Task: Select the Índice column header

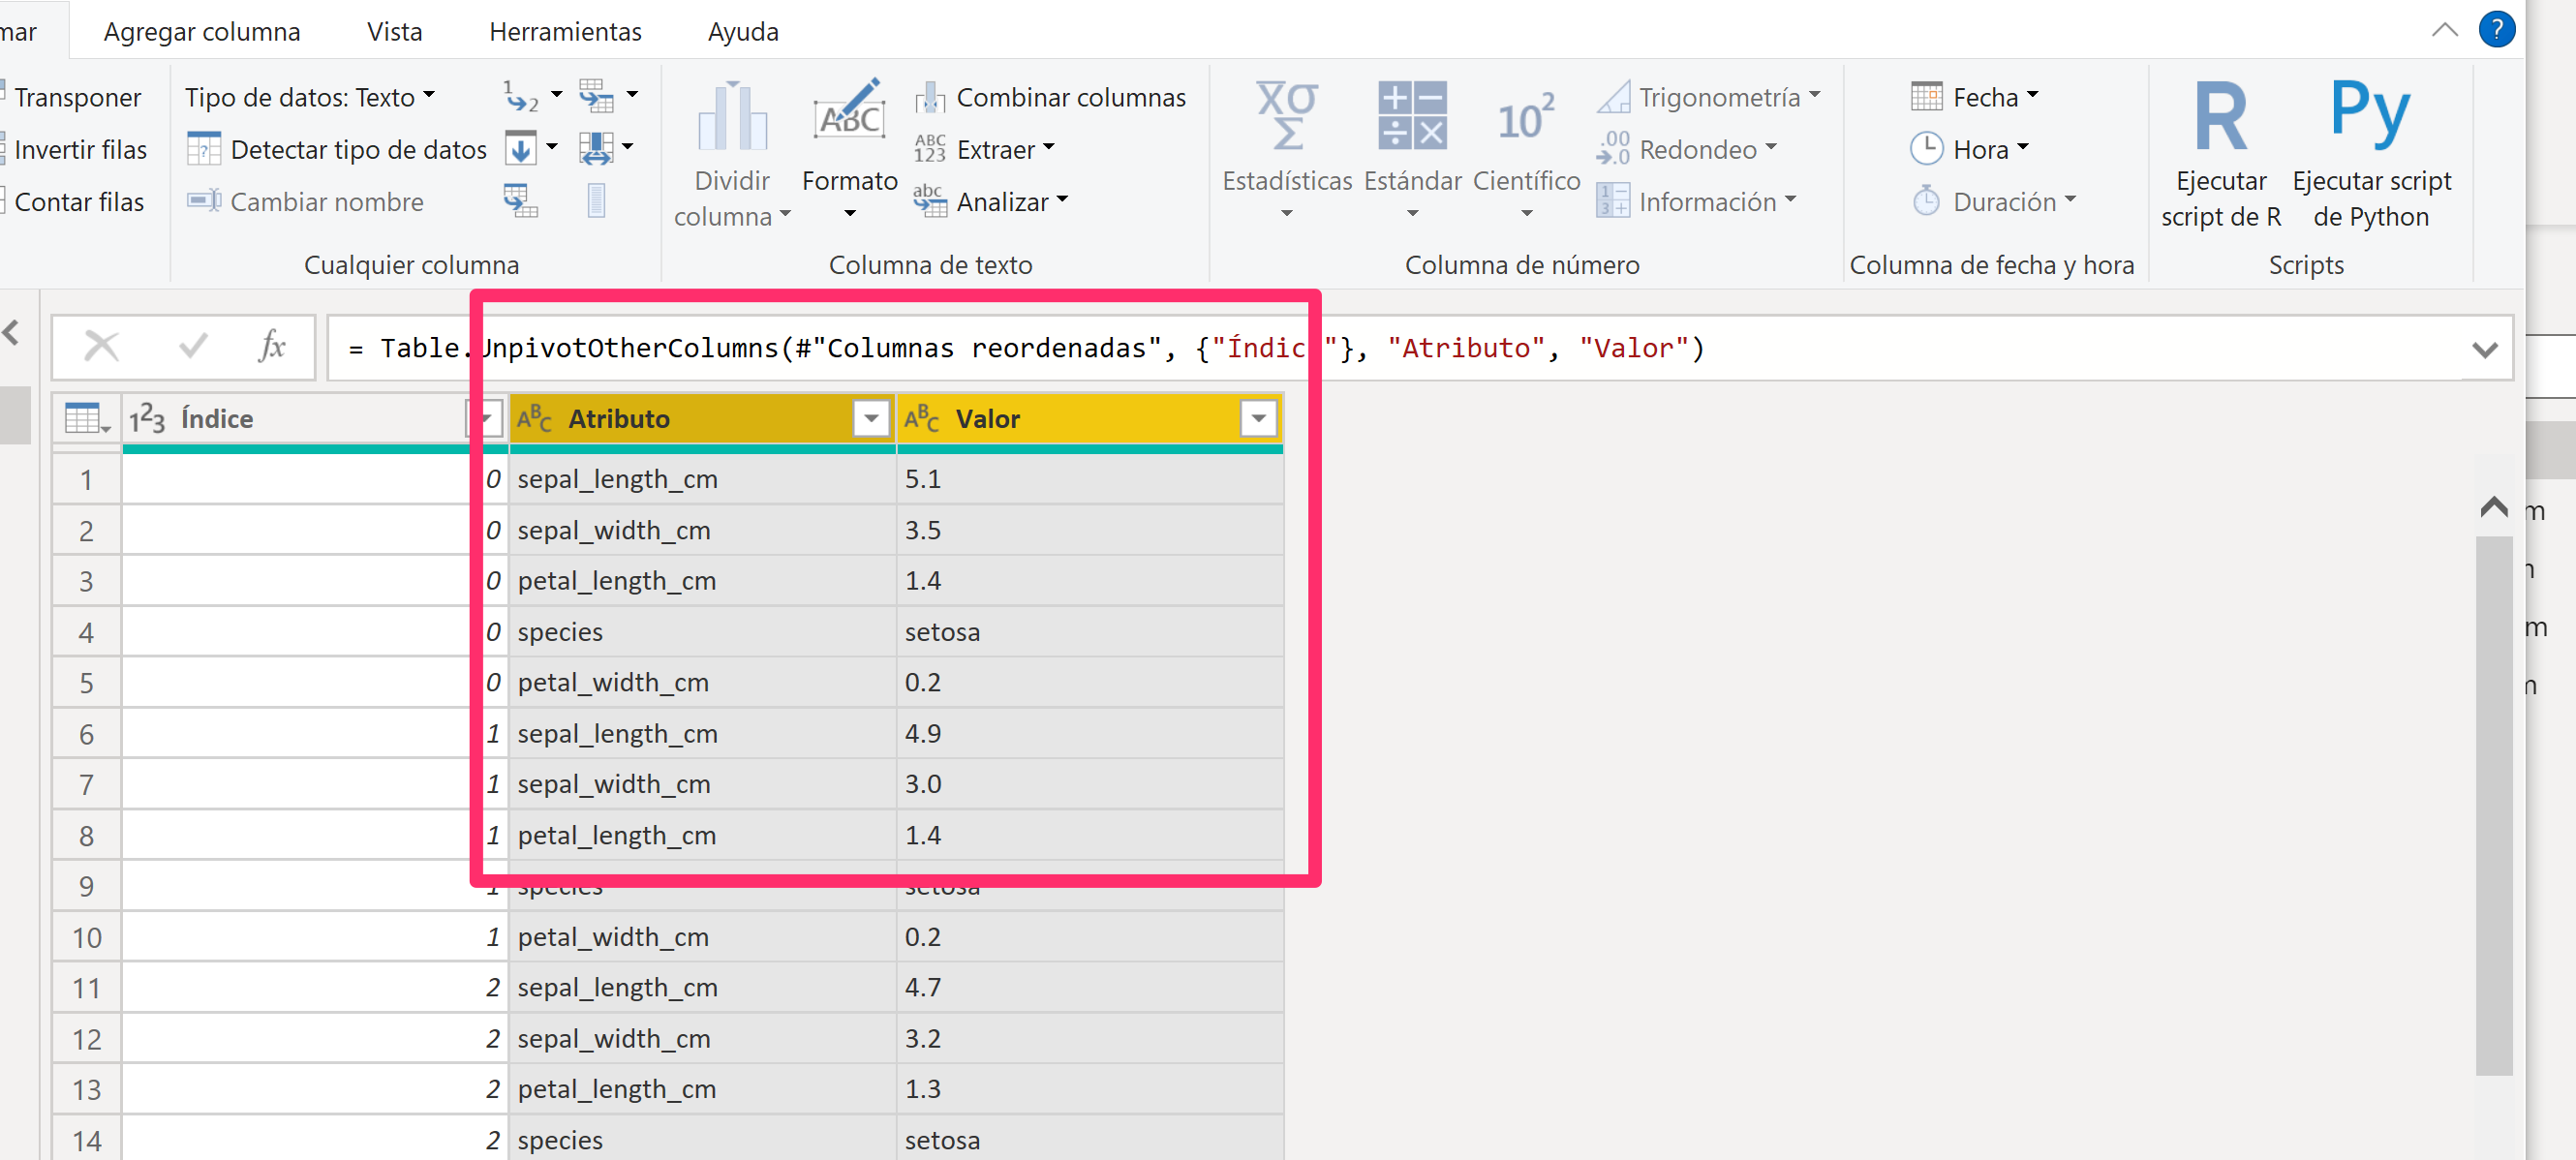Action: 315,418
